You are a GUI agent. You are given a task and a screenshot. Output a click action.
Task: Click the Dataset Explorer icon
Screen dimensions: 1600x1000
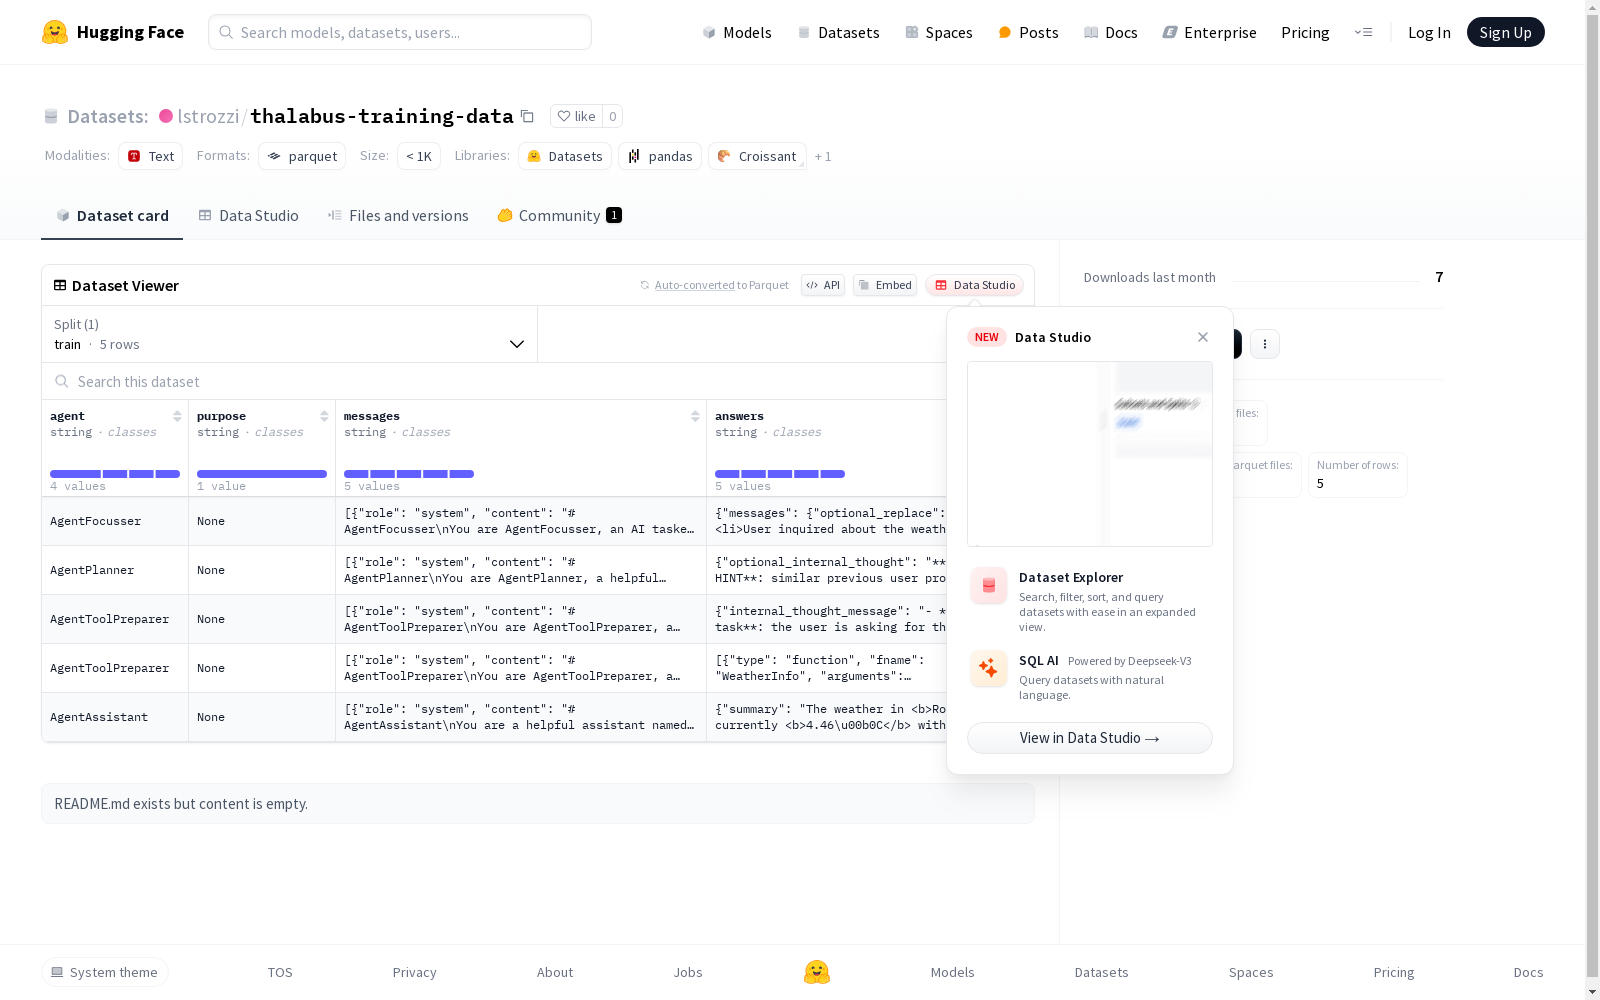989,586
